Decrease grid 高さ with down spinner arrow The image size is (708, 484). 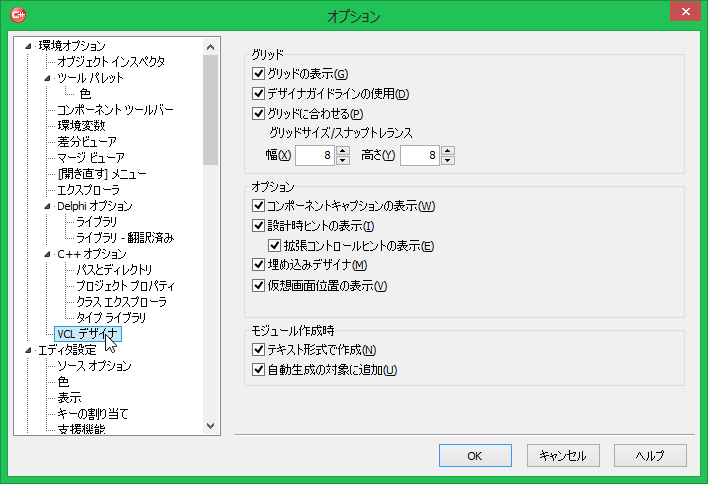448,160
